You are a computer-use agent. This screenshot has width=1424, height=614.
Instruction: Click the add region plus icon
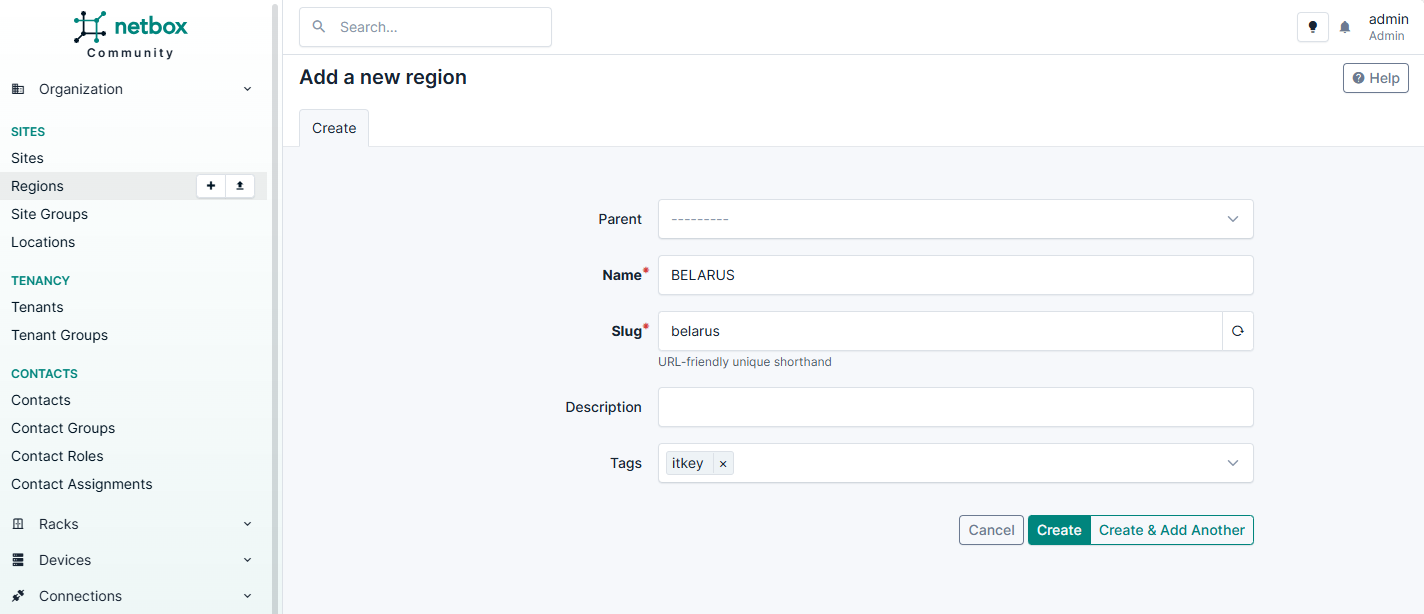pyautogui.click(x=211, y=186)
